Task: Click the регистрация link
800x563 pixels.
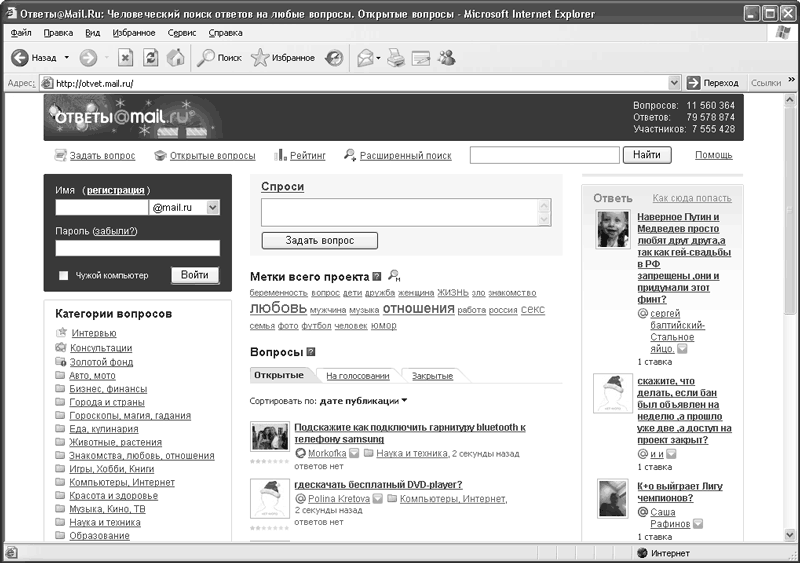Action: (x=115, y=190)
